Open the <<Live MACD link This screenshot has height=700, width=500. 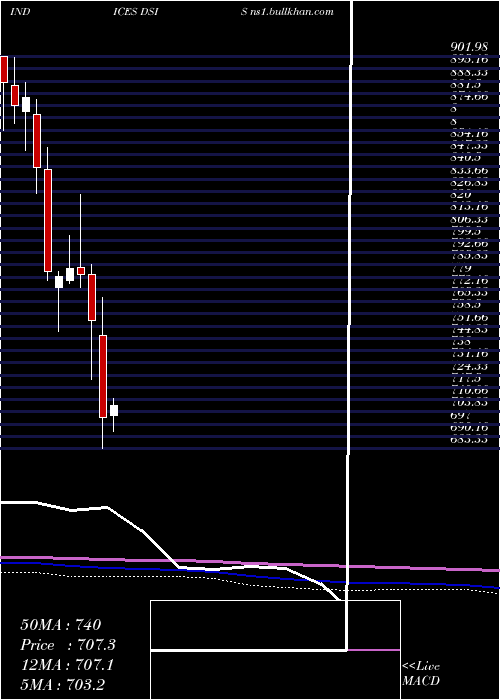pyautogui.click(x=421, y=673)
